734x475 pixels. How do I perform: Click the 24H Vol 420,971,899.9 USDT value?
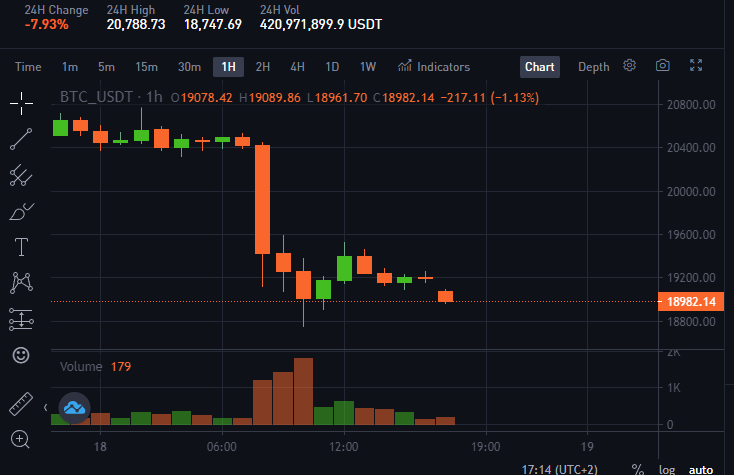(321, 24)
